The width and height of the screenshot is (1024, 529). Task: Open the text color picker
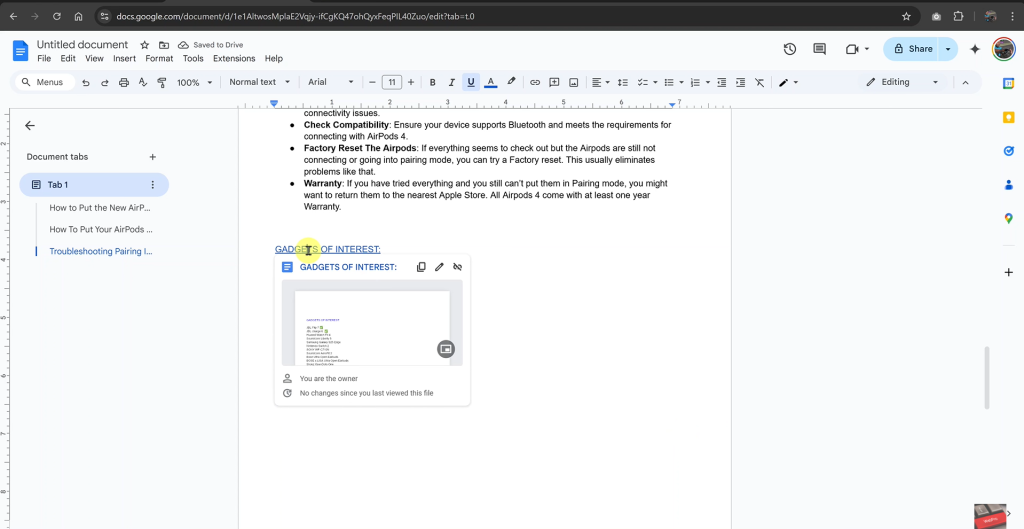pyautogui.click(x=491, y=82)
